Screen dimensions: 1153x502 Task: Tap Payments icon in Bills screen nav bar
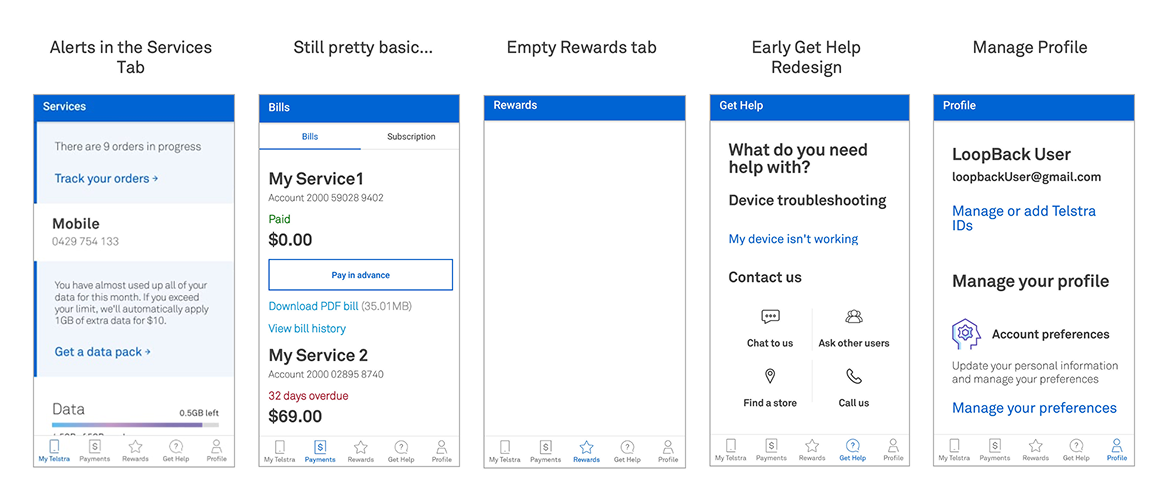pos(320,447)
